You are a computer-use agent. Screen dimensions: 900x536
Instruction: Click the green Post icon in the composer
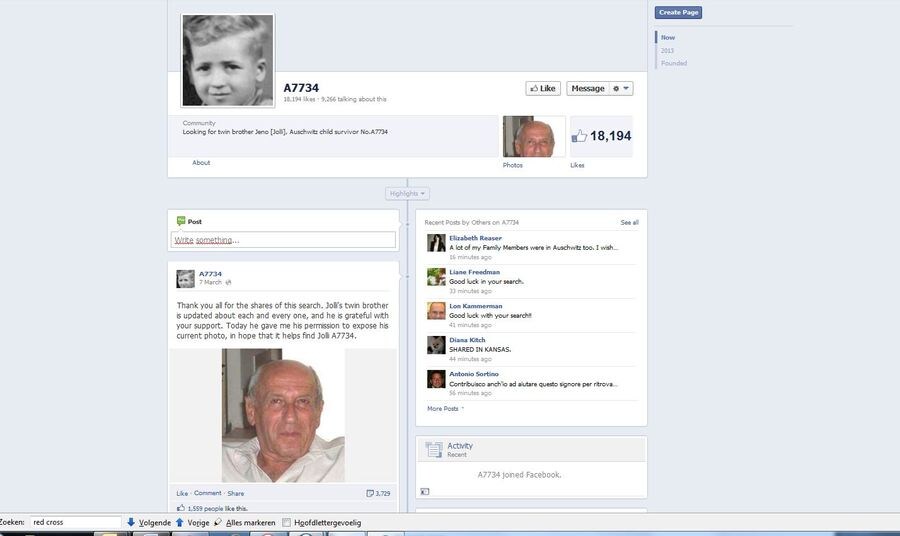(x=181, y=221)
